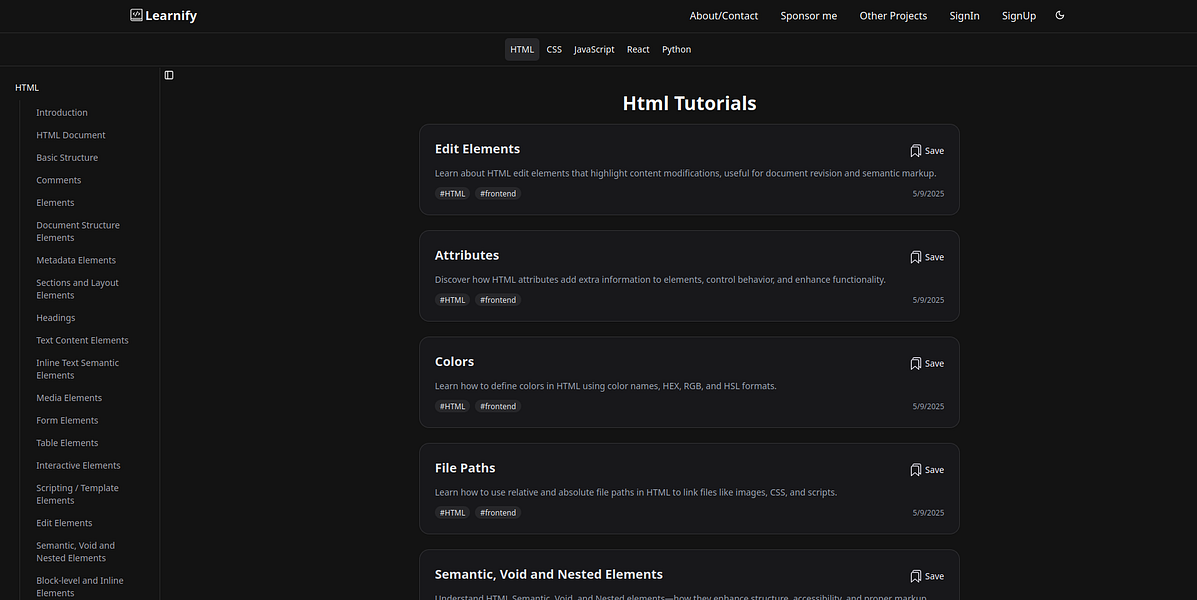This screenshot has width=1197, height=600.
Task: Go to the SignUp page
Action: 1019,16
